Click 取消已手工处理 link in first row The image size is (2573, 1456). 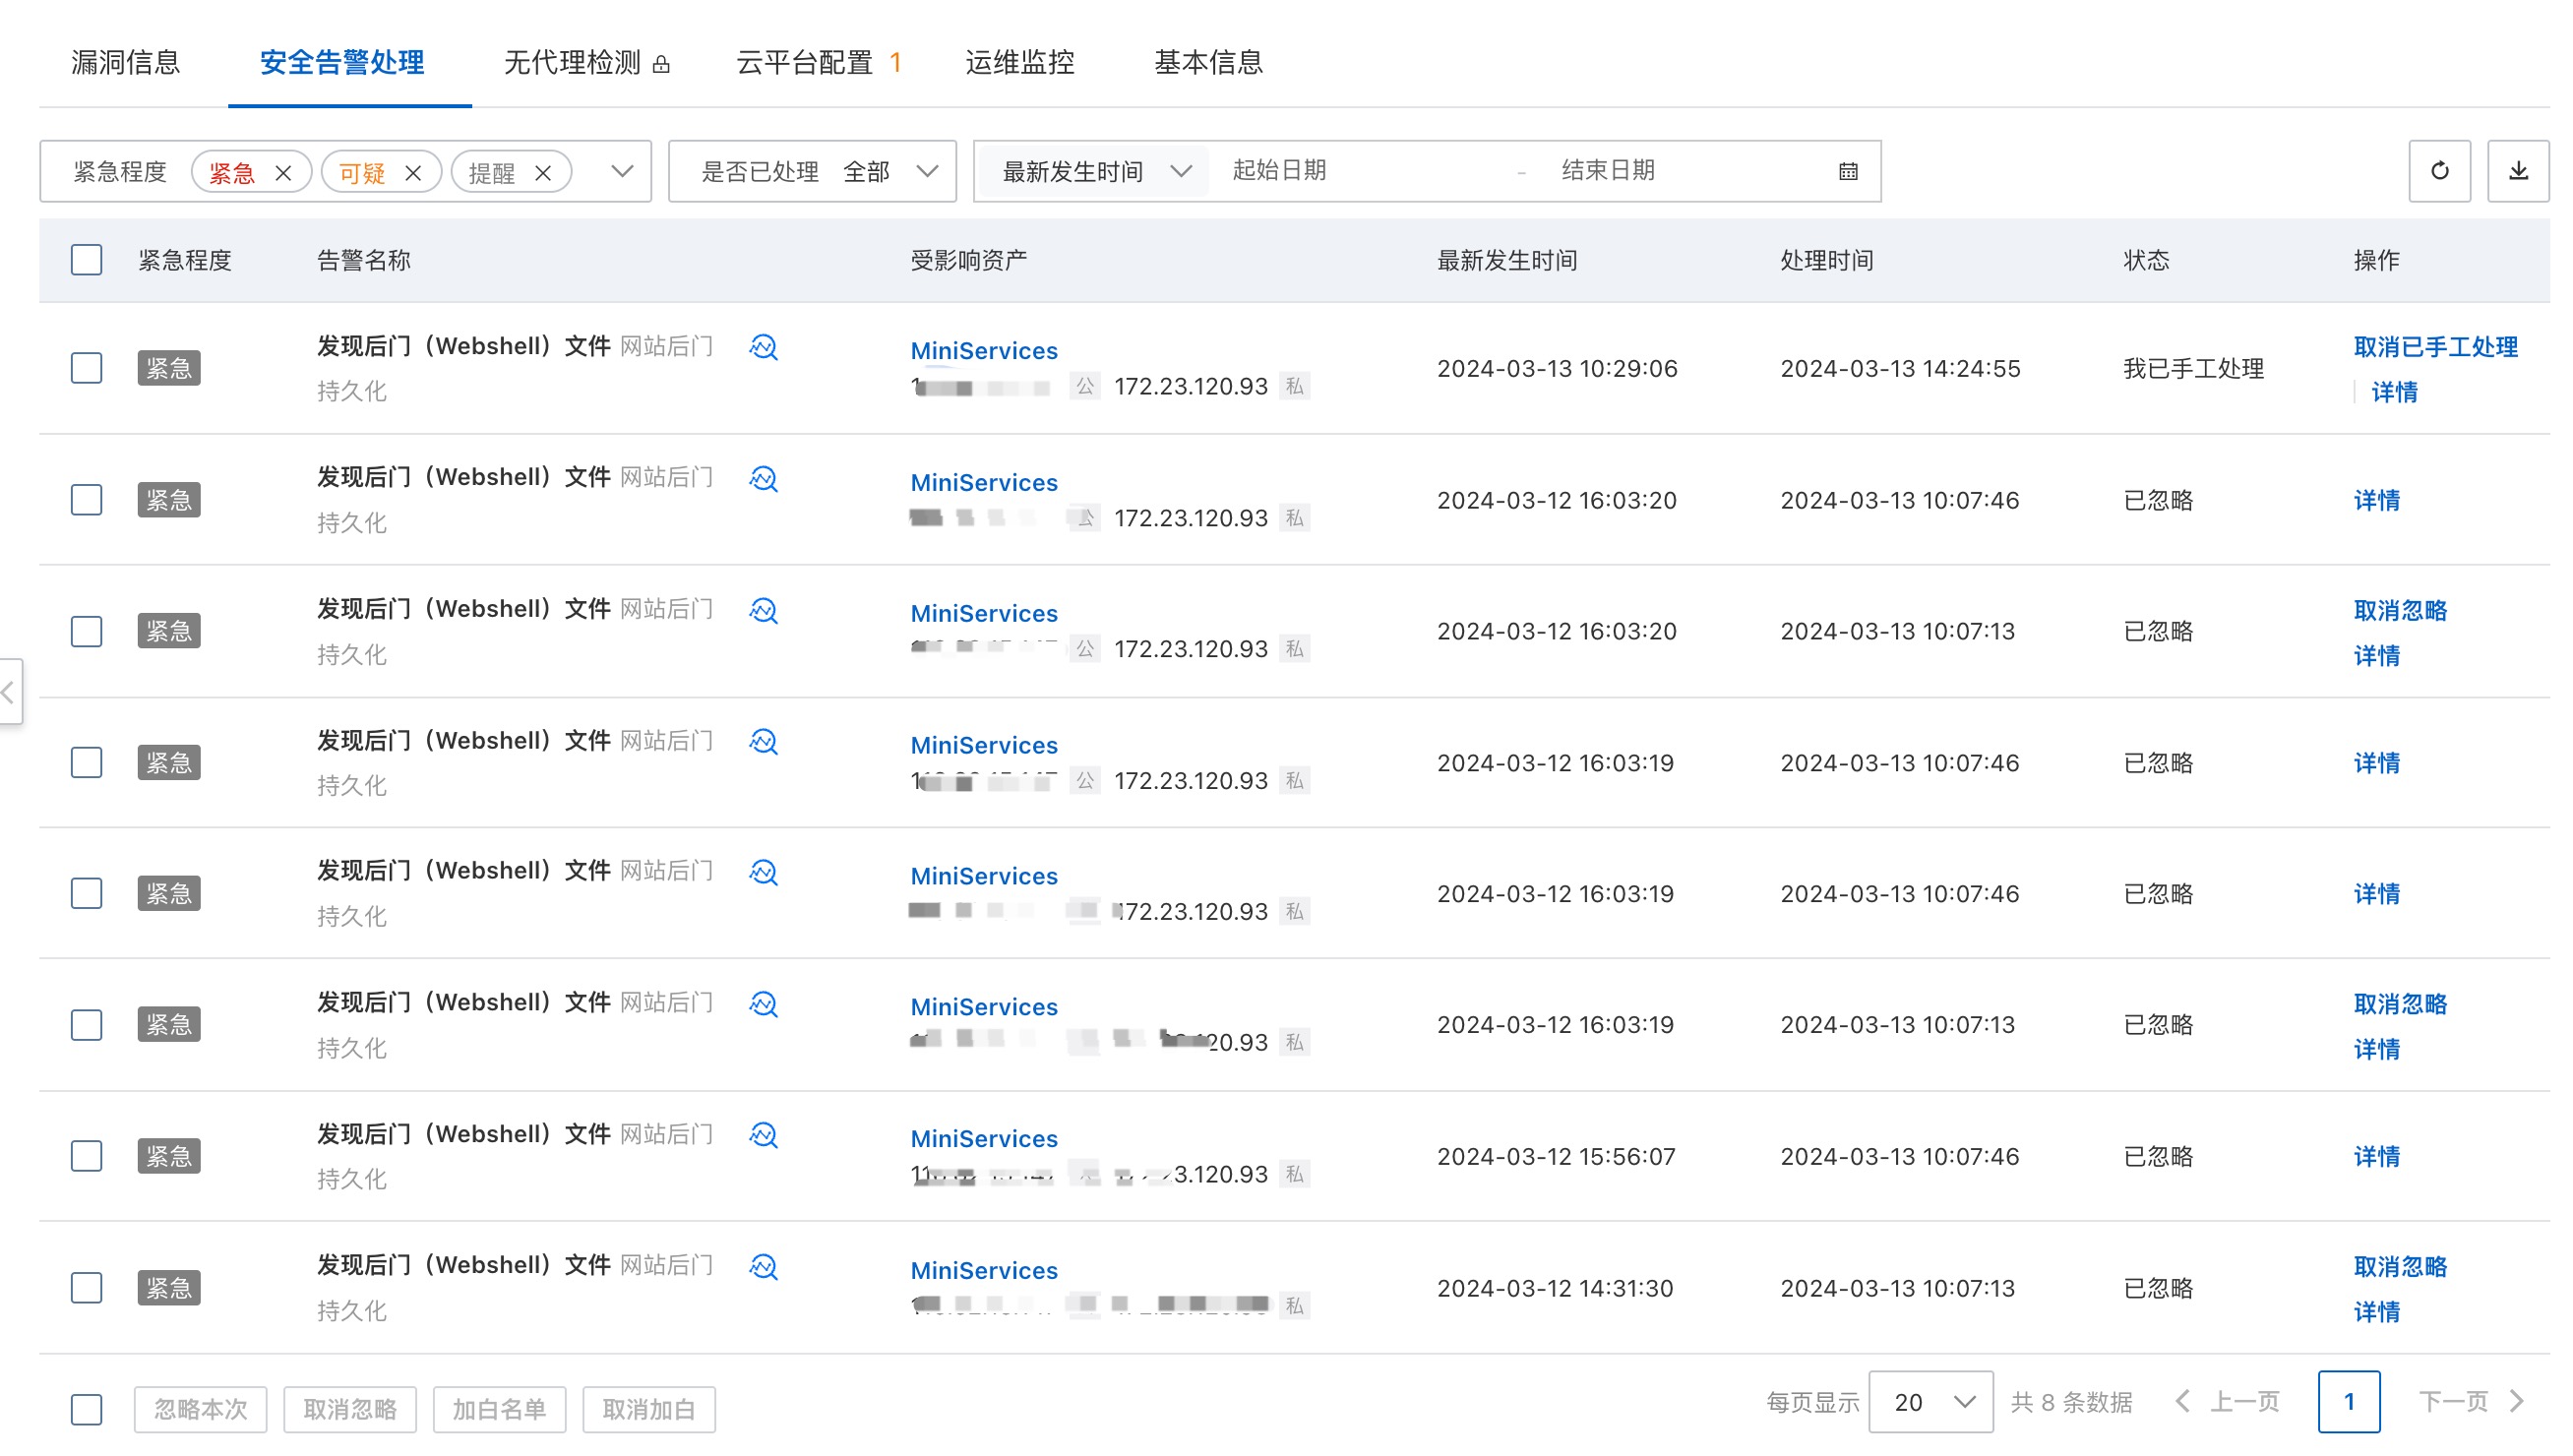coord(2434,347)
